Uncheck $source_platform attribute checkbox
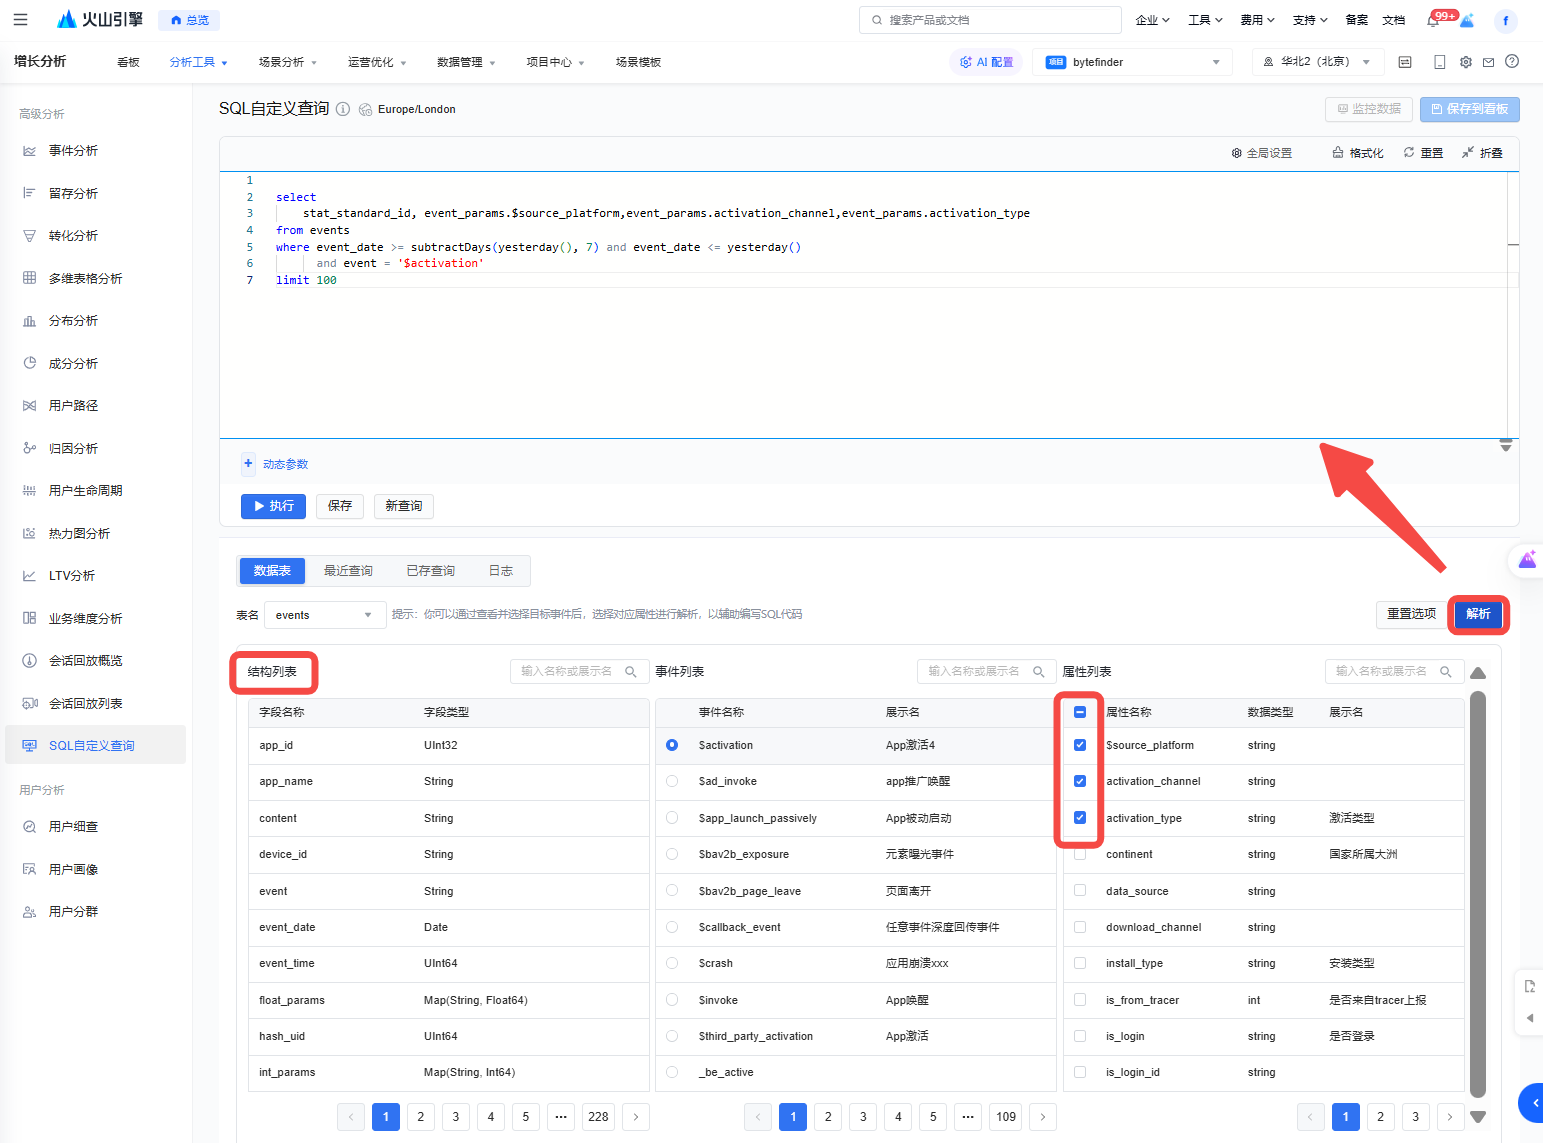This screenshot has height=1143, width=1543. click(x=1080, y=745)
